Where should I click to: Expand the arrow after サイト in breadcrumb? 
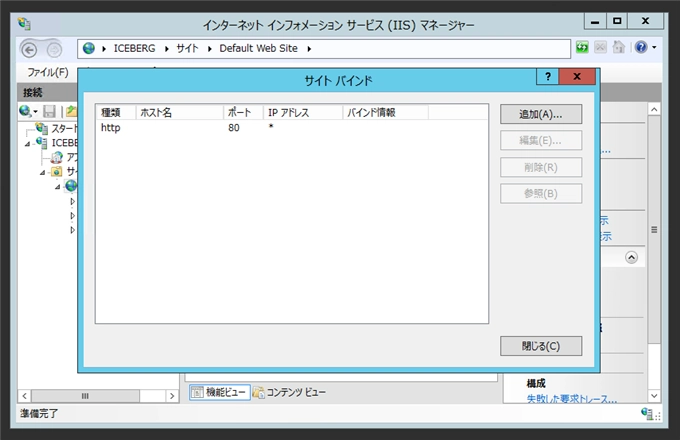(x=209, y=49)
